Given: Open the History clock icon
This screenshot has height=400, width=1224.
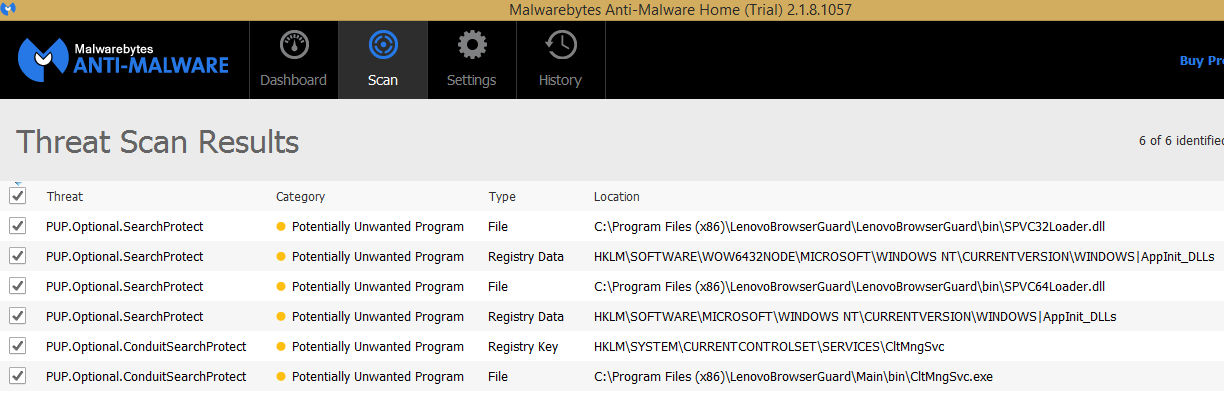Looking at the screenshot, I should pyautogui.click(x=560, y=45).
